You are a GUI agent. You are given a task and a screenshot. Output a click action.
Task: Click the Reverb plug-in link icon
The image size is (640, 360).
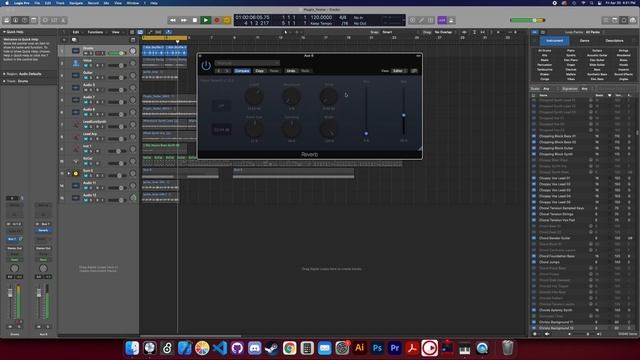click(x=415, y=71)
